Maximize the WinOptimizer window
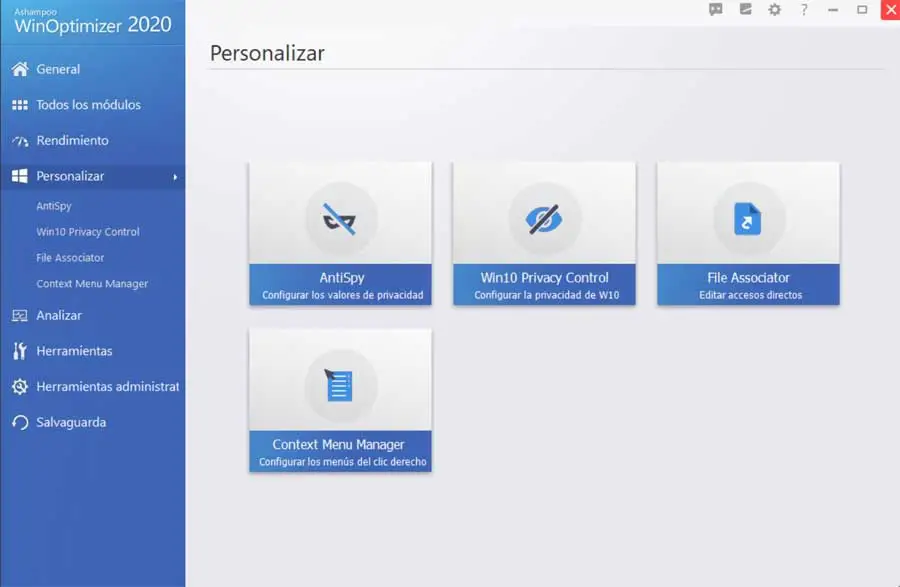Viewport: 900px width, 587px height. 862,9
